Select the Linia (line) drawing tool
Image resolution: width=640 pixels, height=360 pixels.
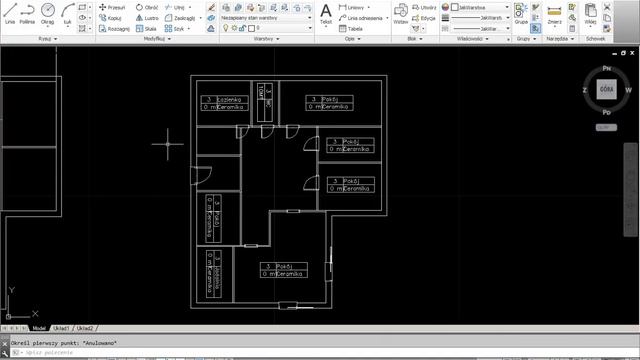[x=10, y=13]
